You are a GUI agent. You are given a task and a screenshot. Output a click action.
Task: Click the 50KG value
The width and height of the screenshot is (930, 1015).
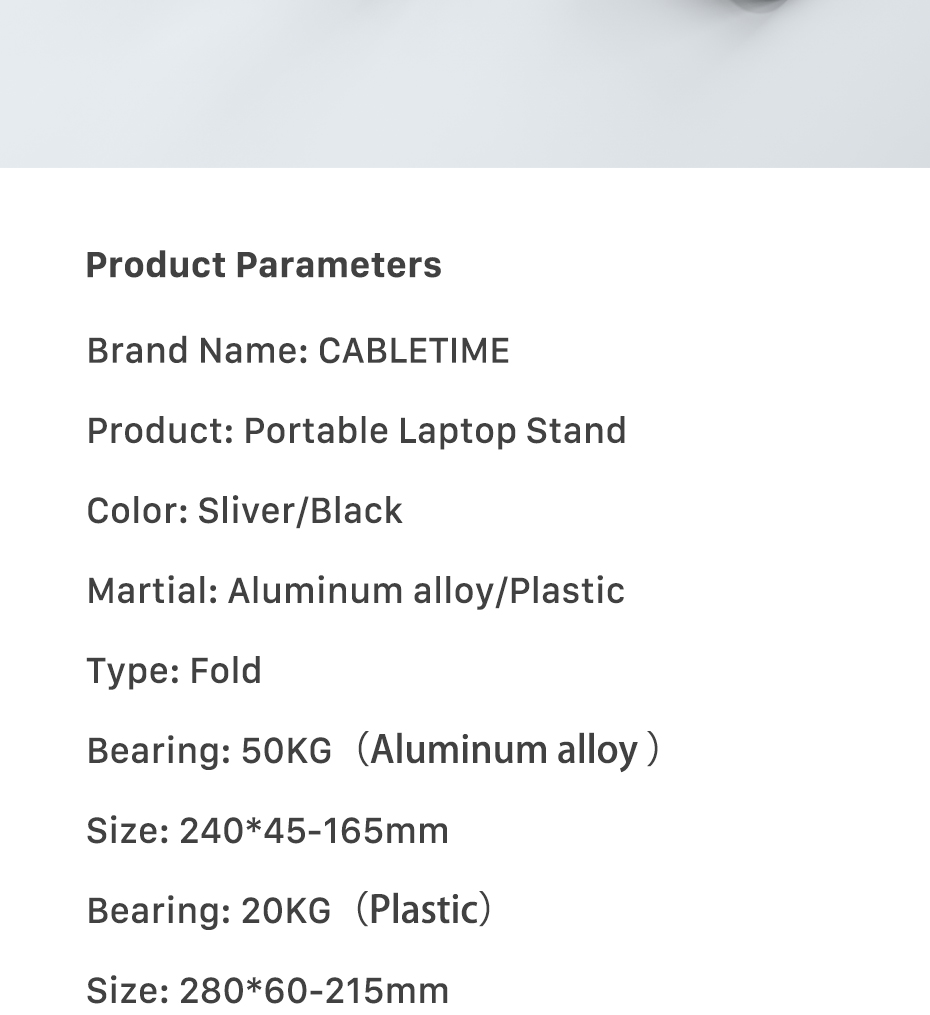coord(286,751)
